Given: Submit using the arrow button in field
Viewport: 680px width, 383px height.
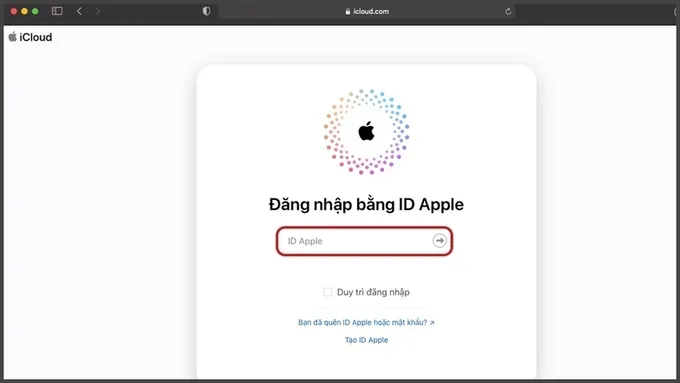Looking at the screenshot, I should (x=440, y=241).
